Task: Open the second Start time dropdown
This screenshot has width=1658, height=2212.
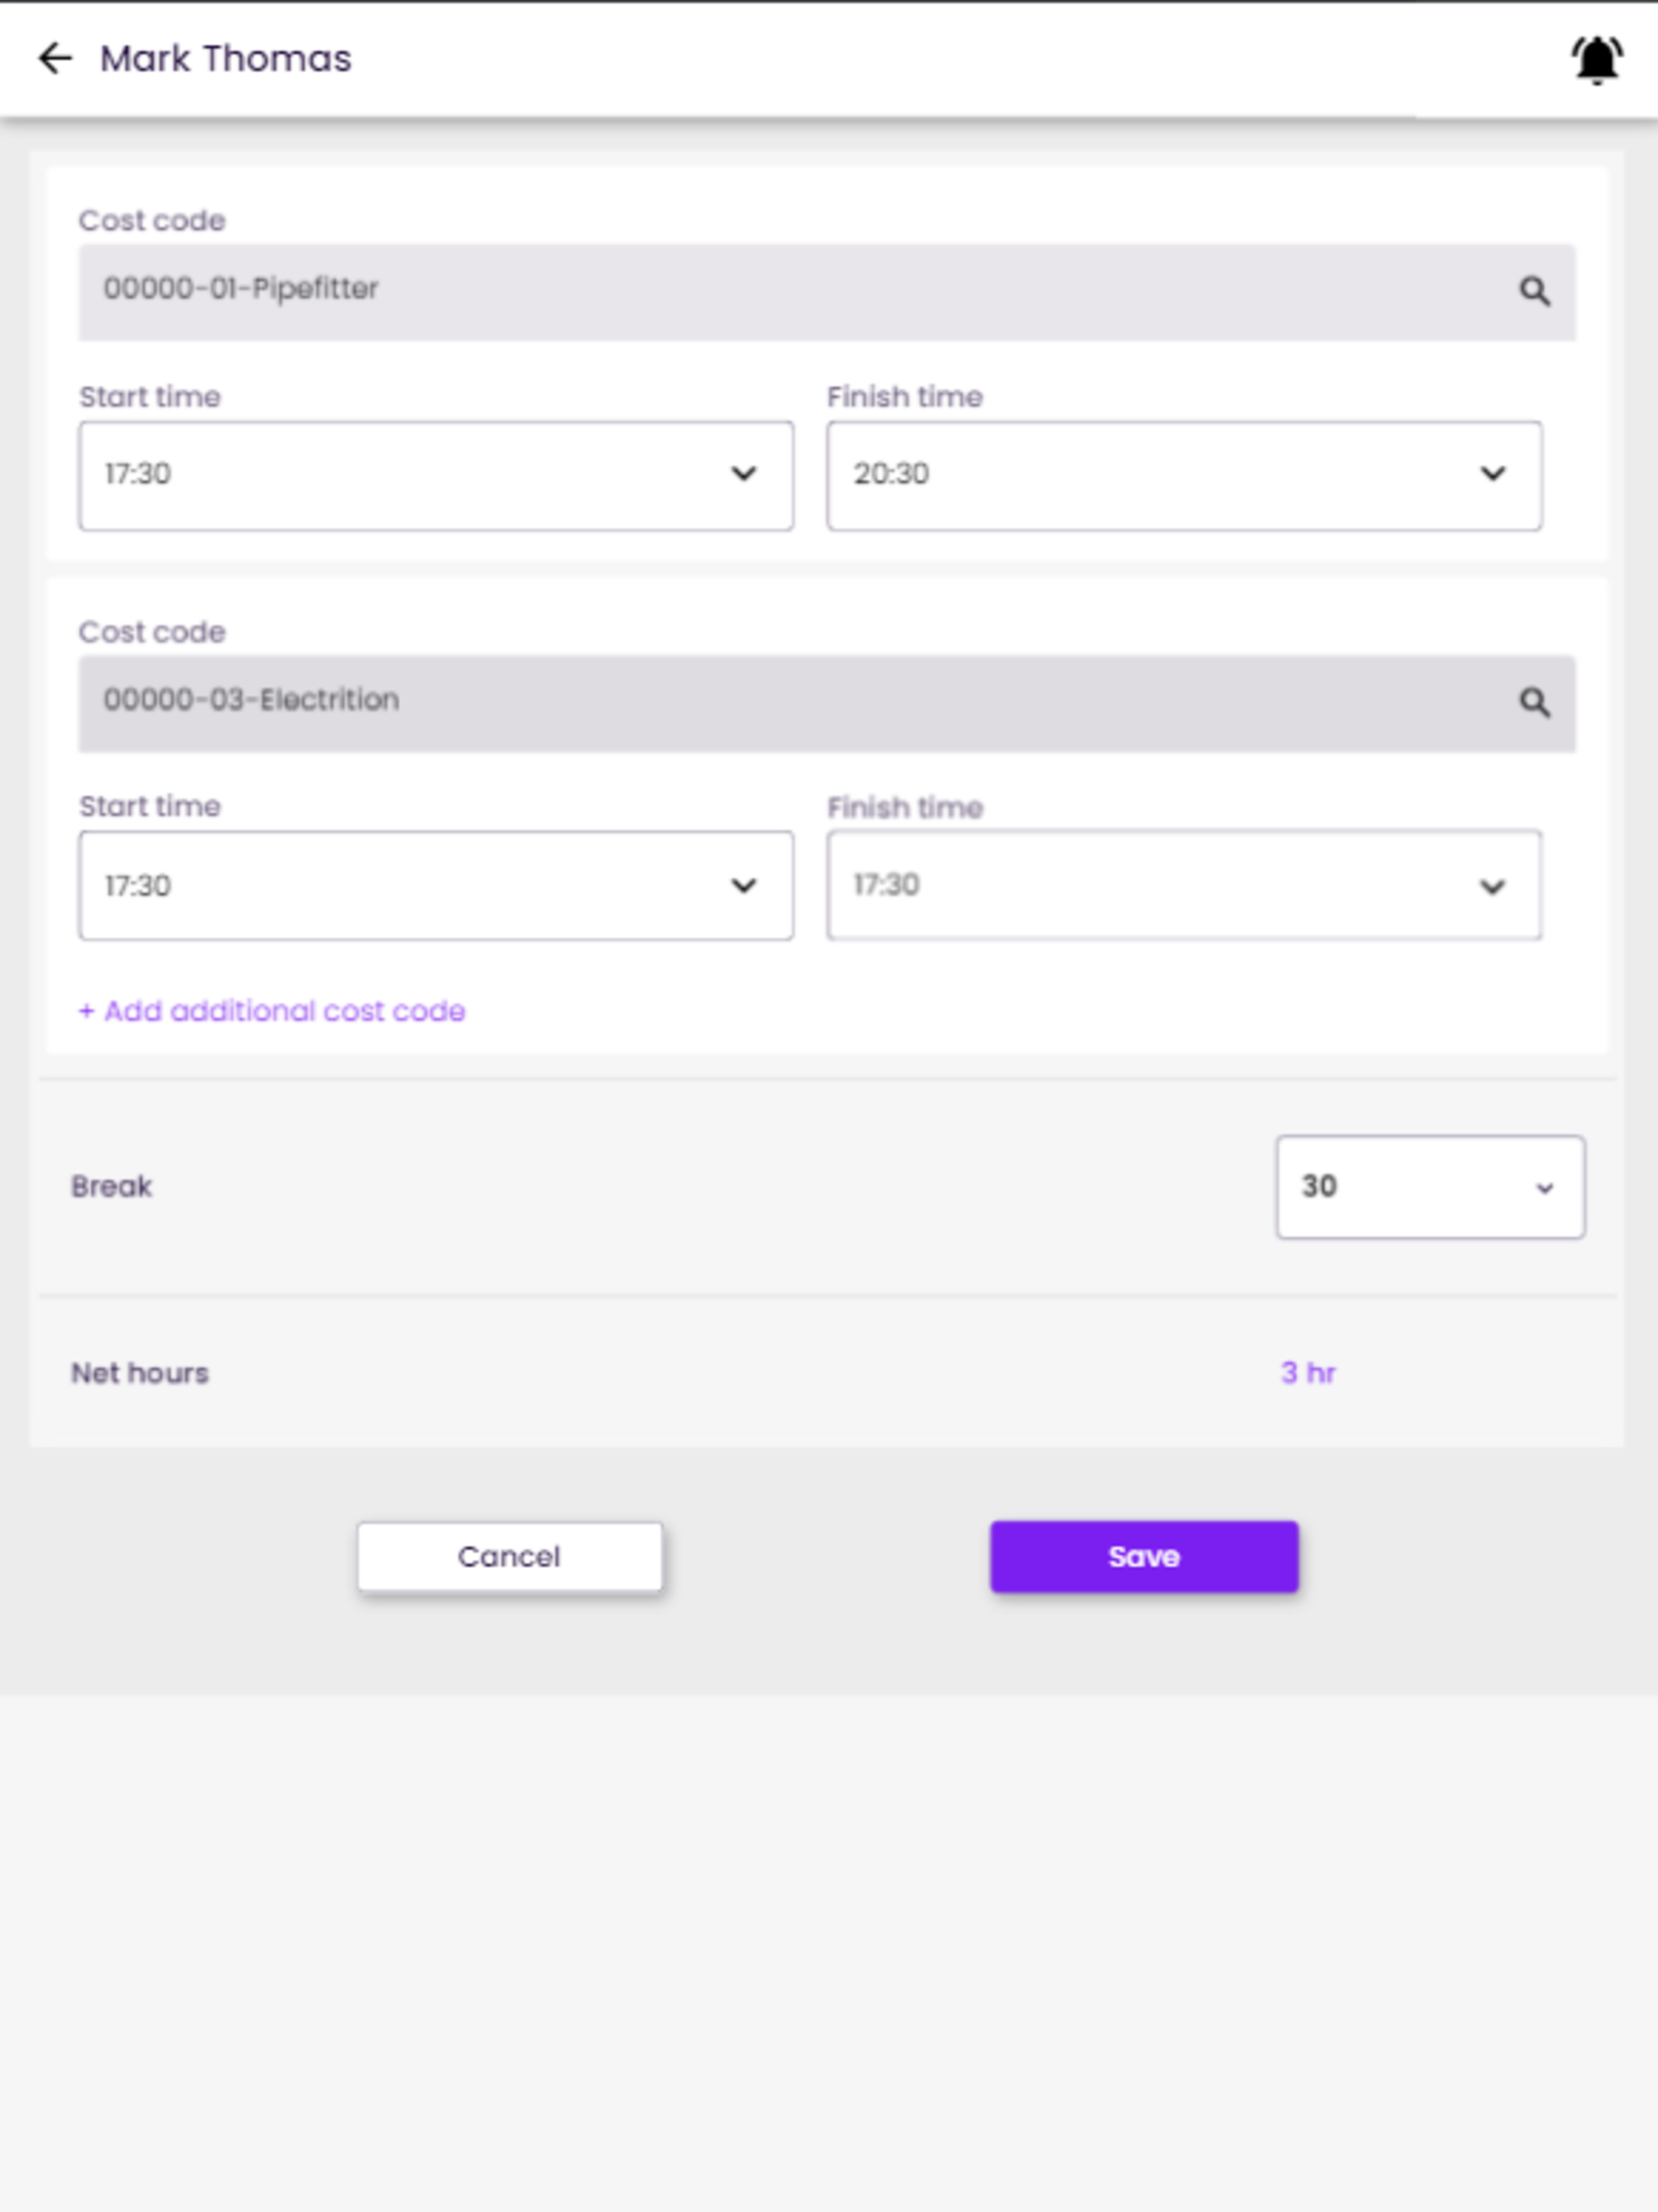Action: (436, 885)
